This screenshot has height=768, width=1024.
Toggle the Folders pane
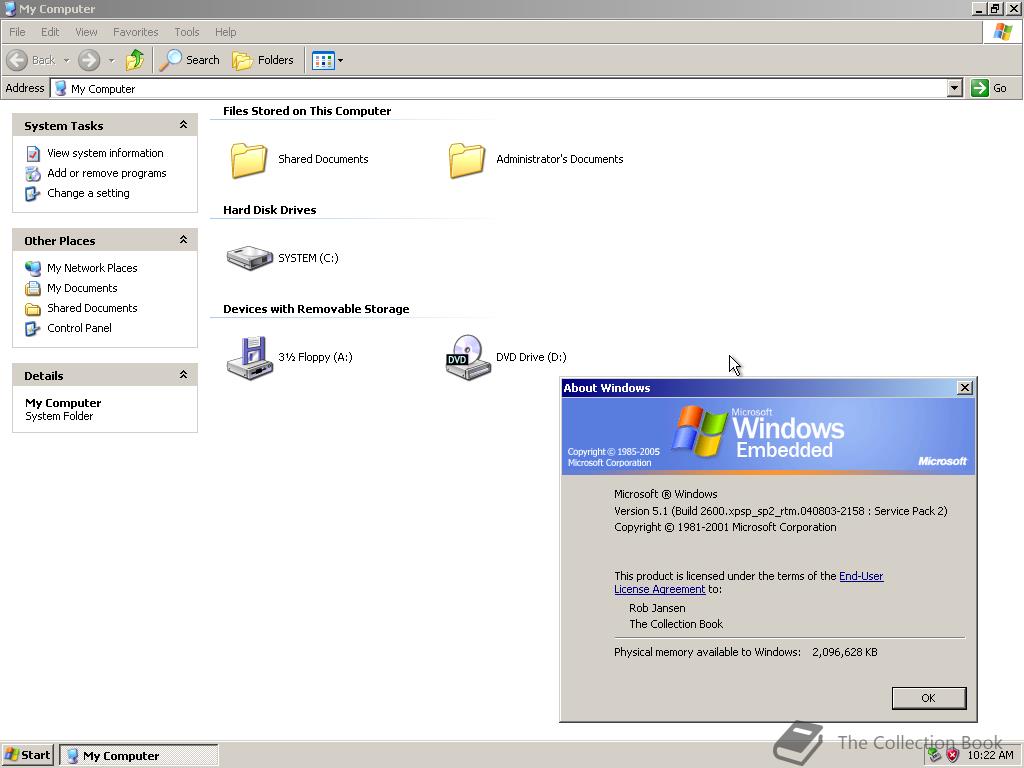click(x=263, y=60)
